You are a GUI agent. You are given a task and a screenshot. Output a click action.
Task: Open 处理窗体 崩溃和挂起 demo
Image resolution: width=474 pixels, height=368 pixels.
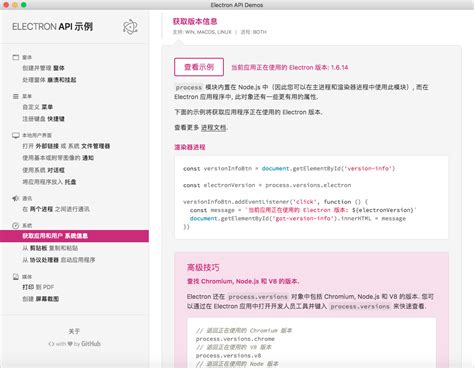pos(49,80)
